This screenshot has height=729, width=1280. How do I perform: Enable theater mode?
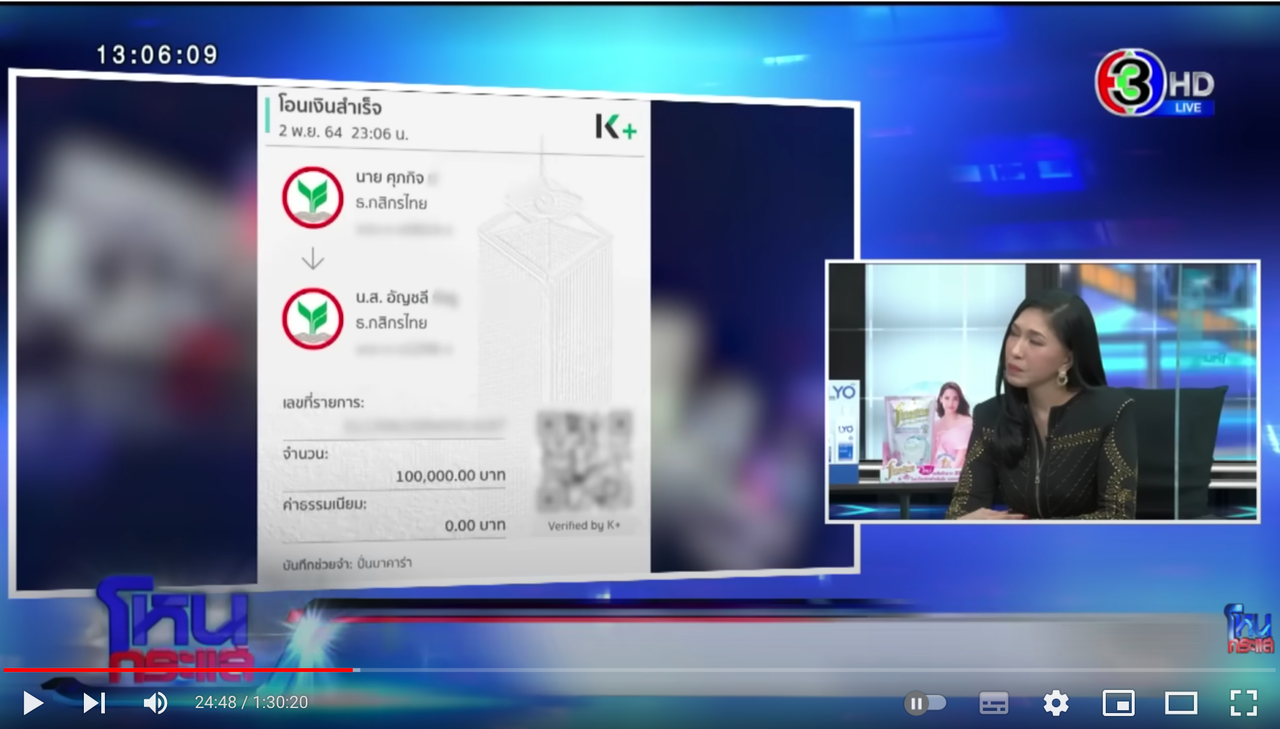click(1181, 703)
